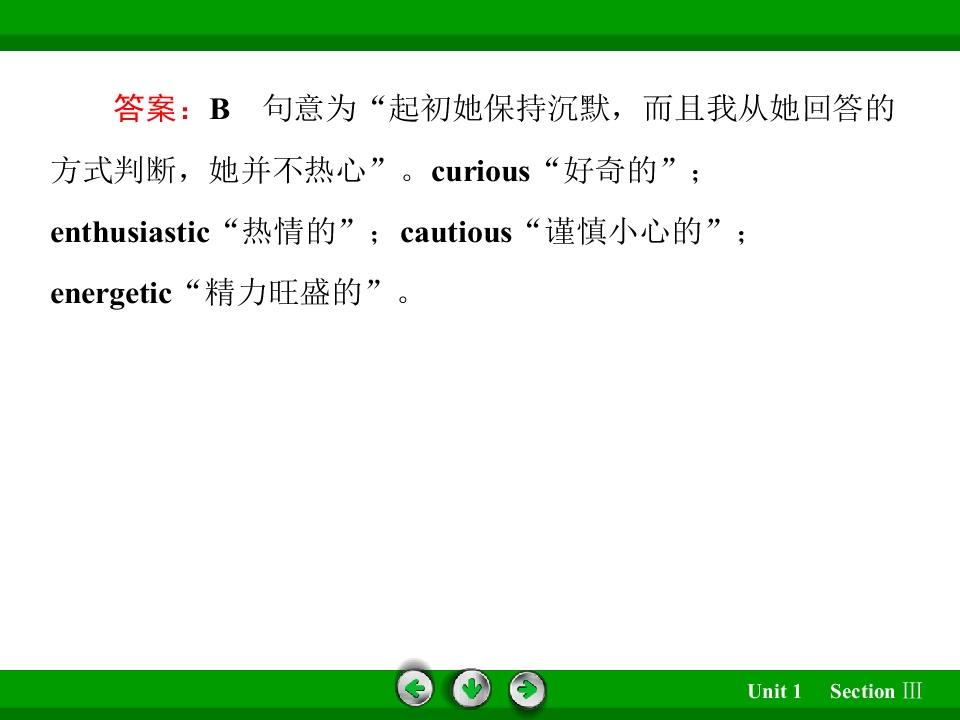Click the translation 热情的
The image size is (960, 720).
[x=289, y=232]
